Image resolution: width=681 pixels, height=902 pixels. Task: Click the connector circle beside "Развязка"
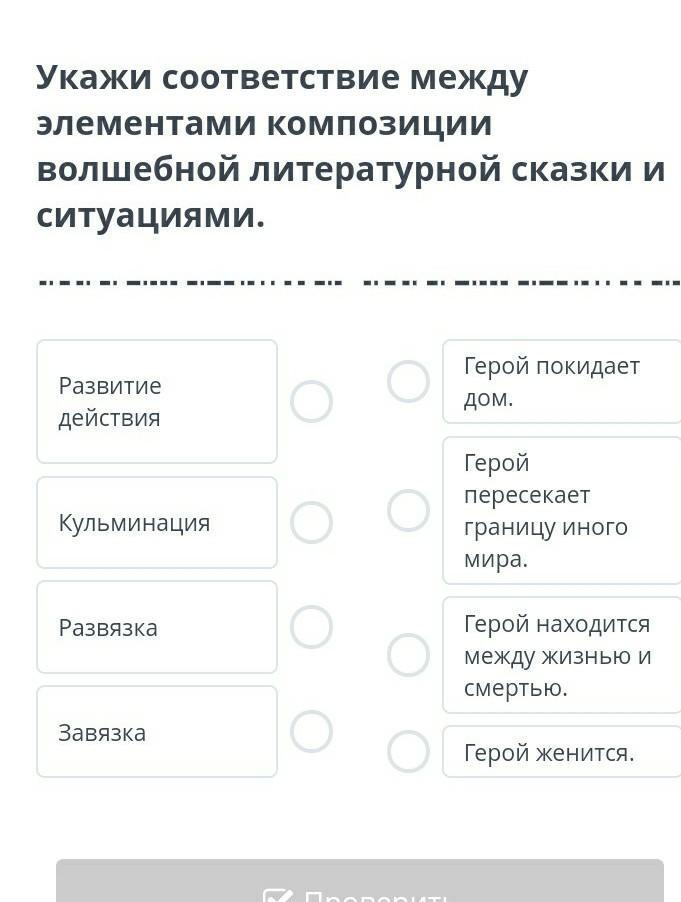tap(311, 627)
